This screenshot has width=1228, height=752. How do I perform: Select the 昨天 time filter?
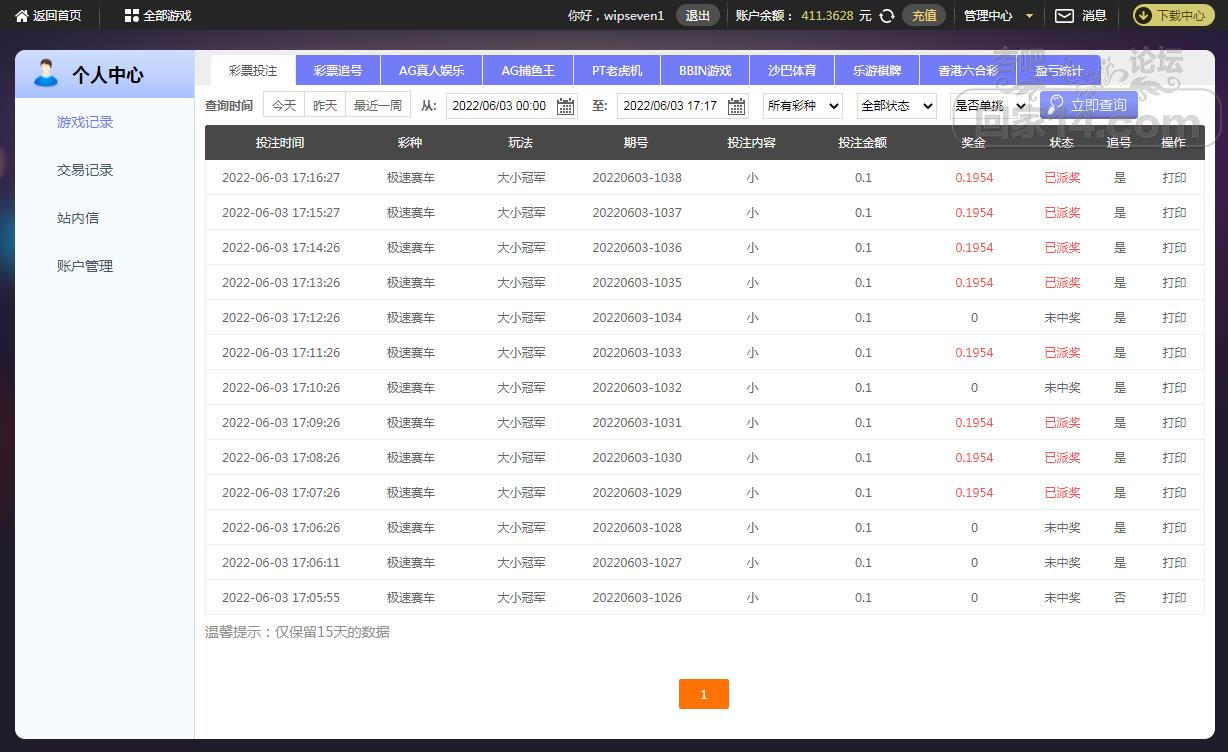tap(325, 105)
